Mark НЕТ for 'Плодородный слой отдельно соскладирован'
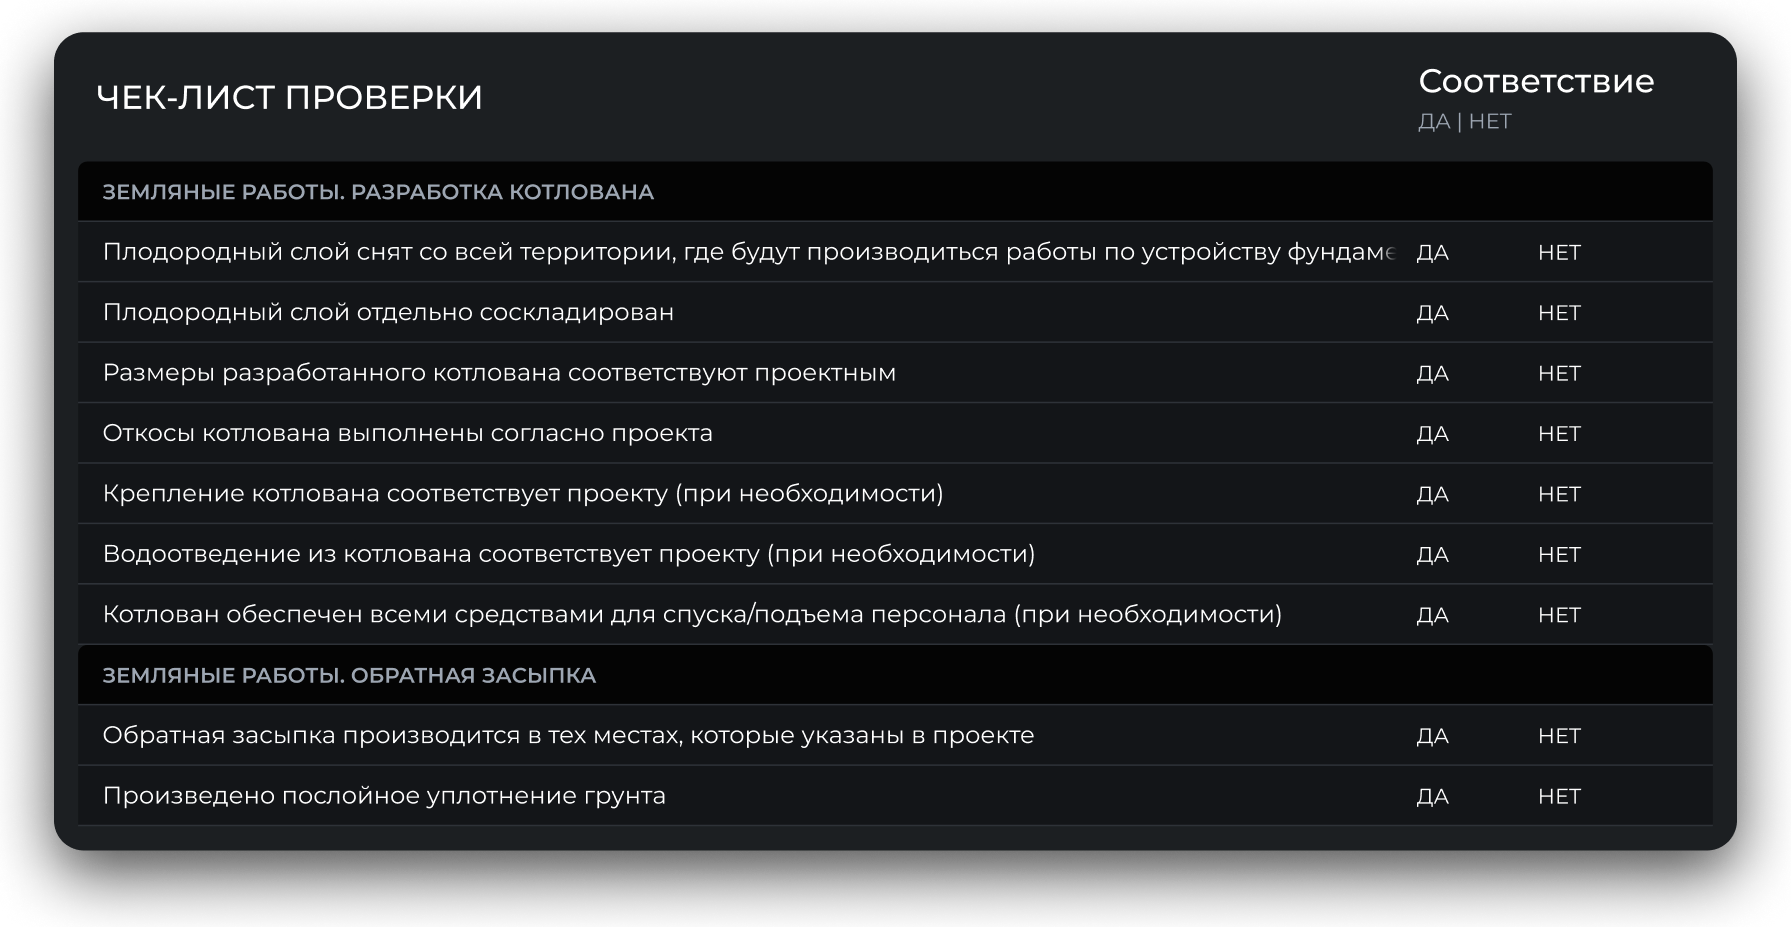 (1559, 313)
